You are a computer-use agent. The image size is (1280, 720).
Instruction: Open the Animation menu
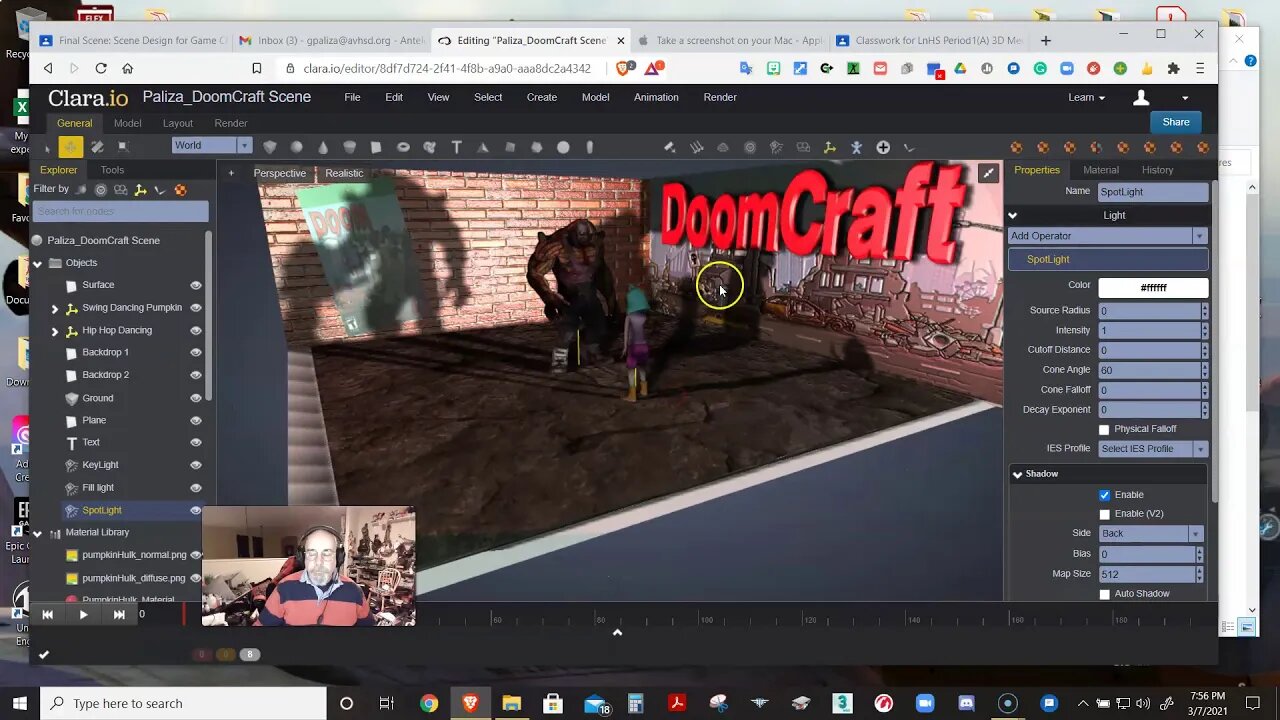(x=656, y=97)
